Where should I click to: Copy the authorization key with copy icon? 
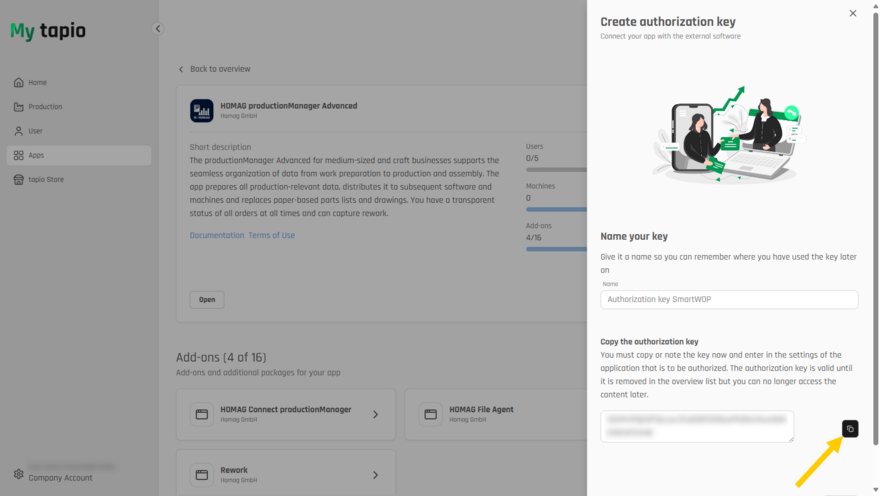pyautogui.click(x=850, y=429)
